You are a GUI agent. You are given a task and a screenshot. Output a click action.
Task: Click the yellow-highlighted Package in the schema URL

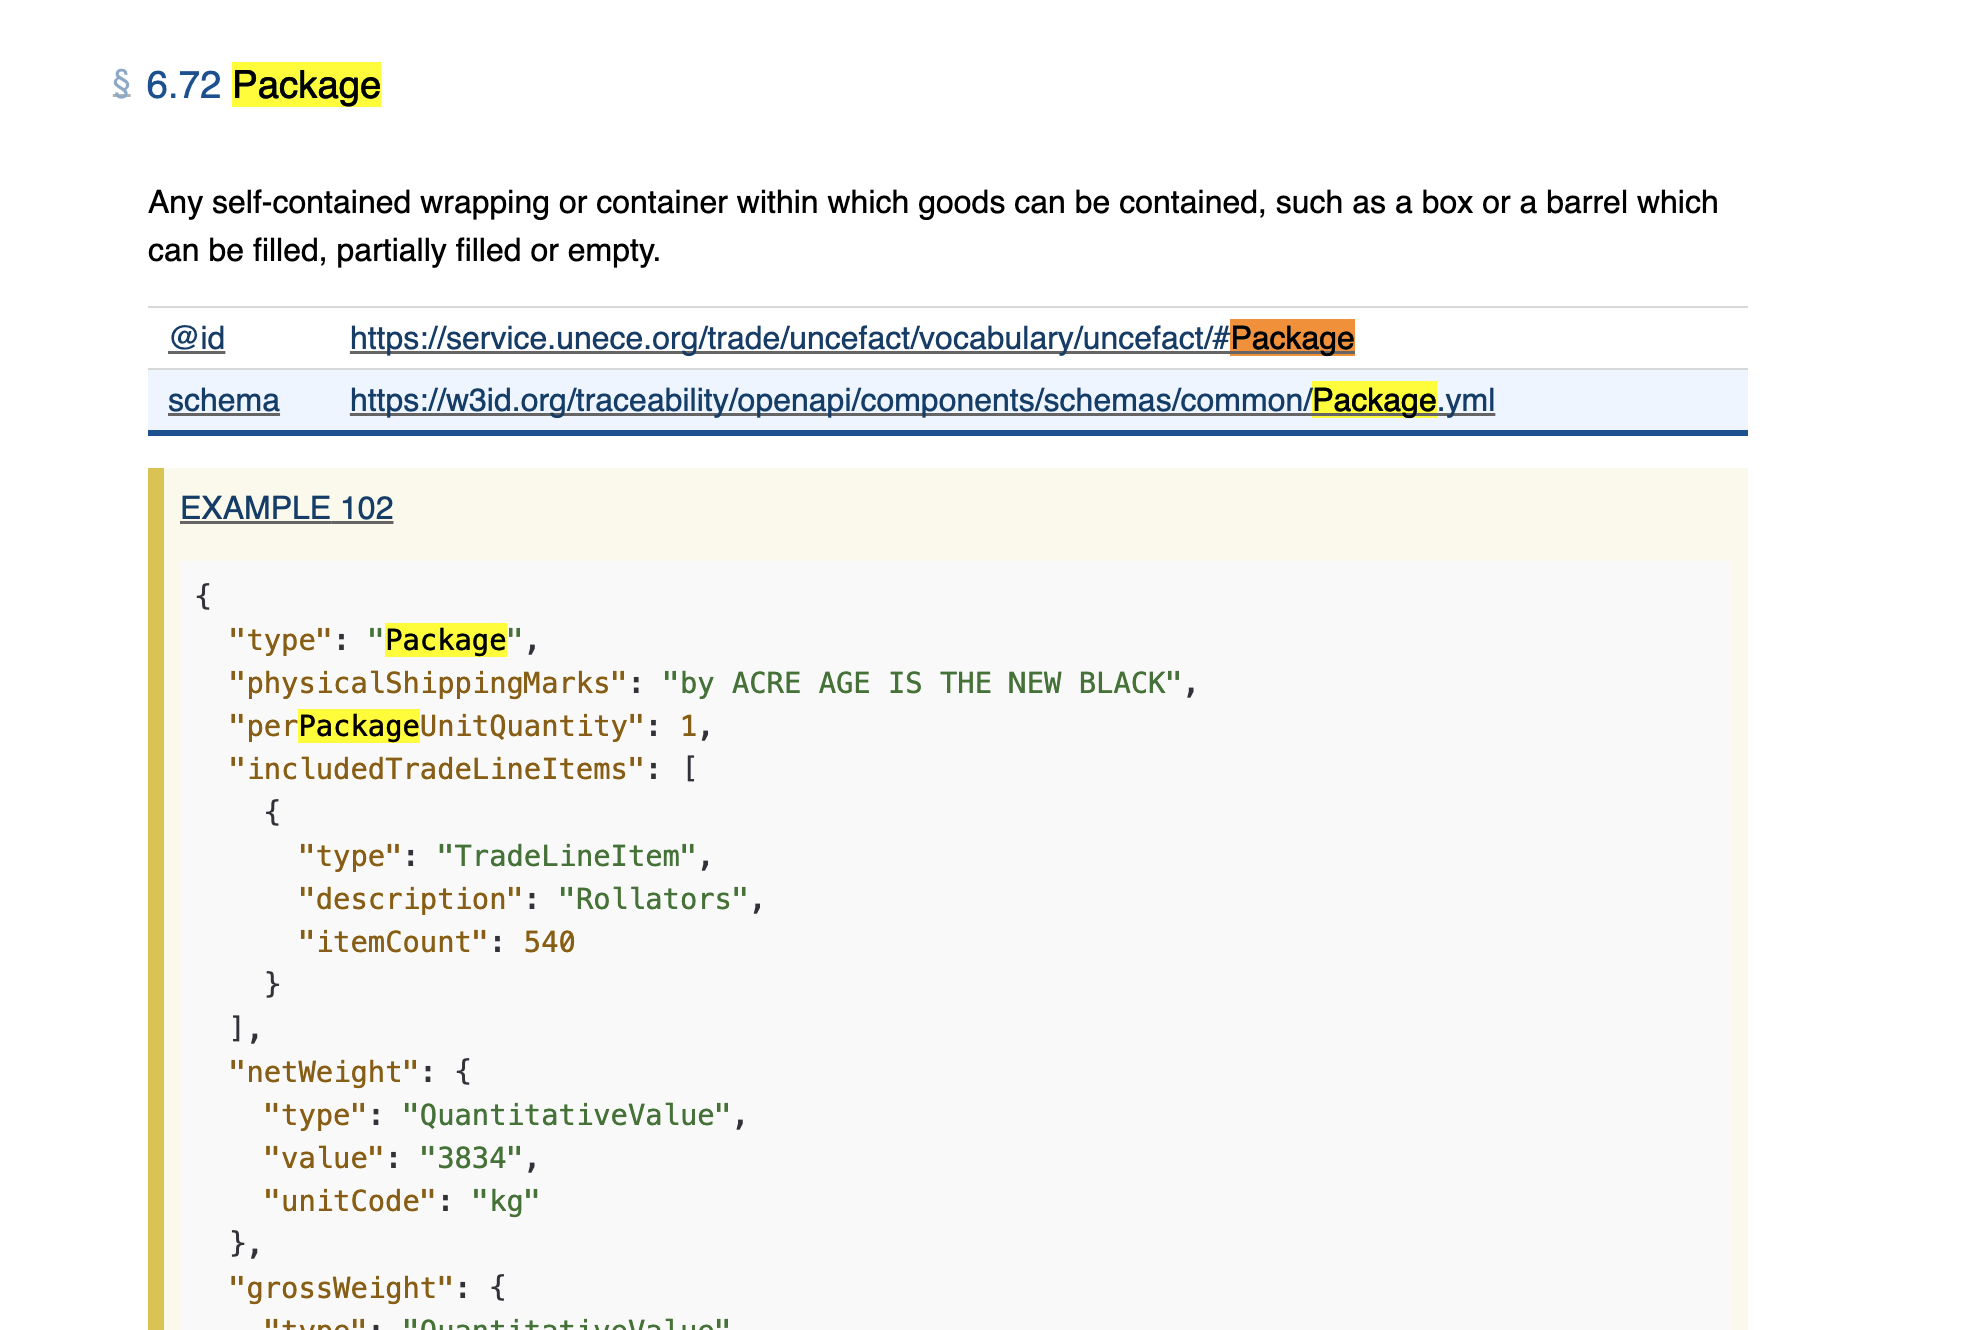pos(1373,400)
